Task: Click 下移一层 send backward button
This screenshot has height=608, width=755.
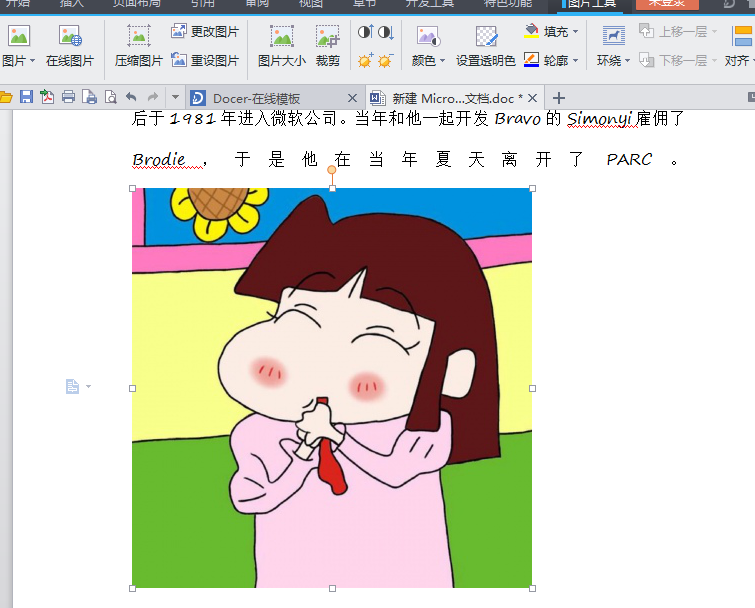Action: [x=673, y=61]
